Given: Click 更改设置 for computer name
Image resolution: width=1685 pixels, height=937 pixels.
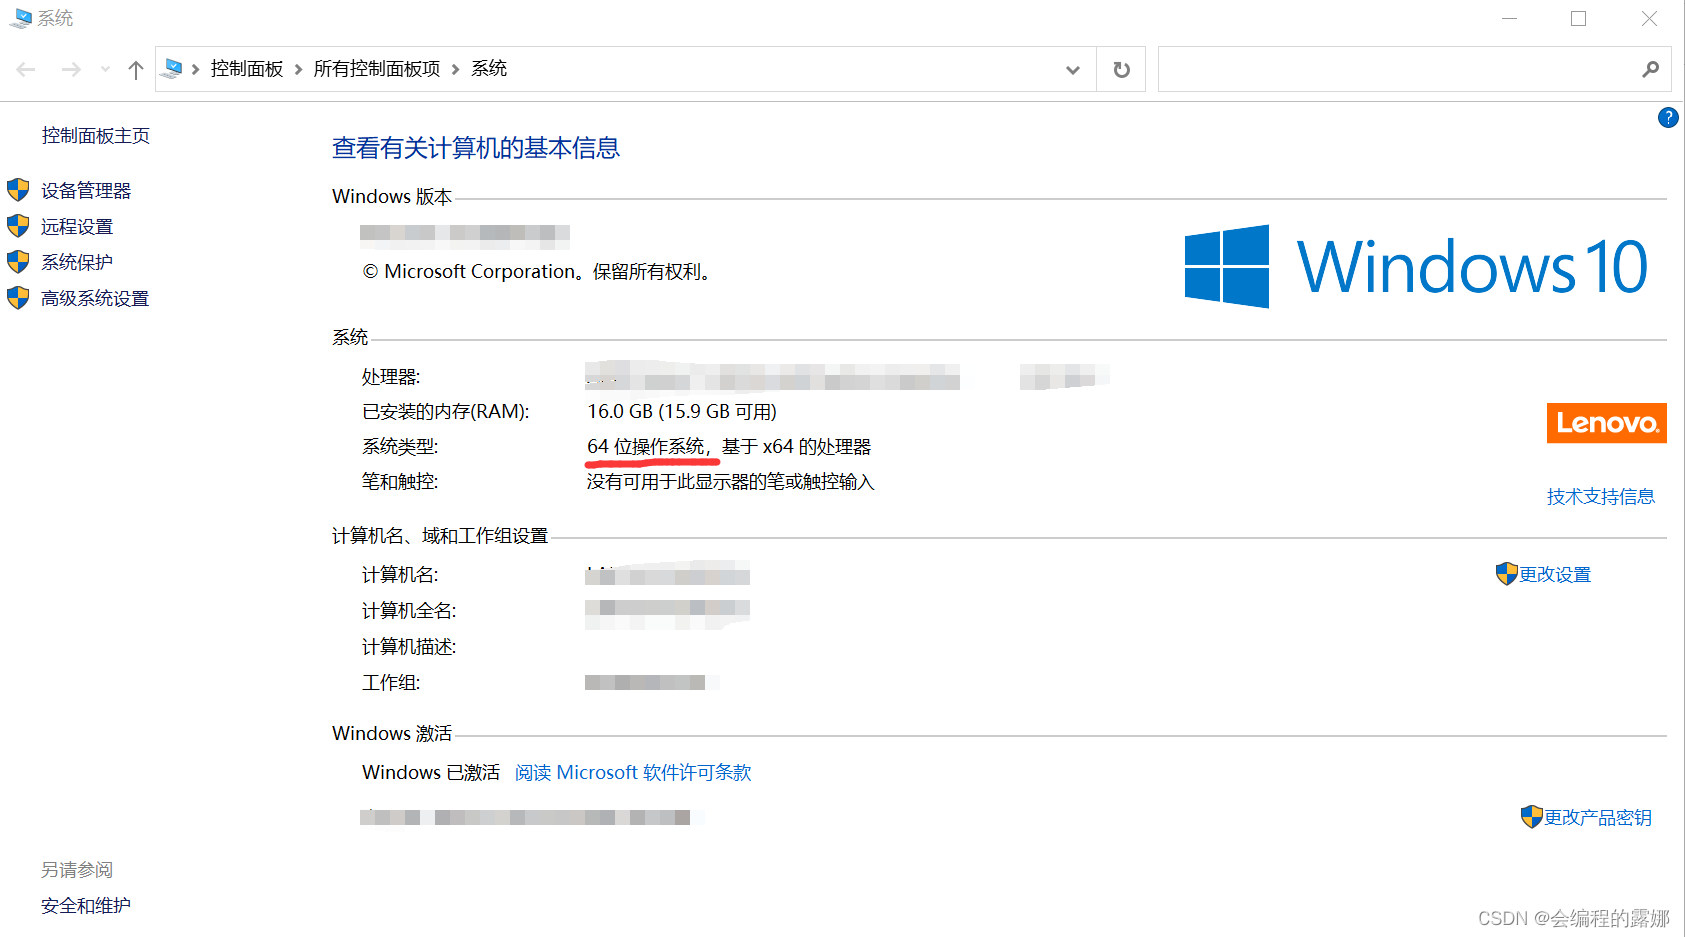Looking at the screenshot, I should coord(1555,574).
